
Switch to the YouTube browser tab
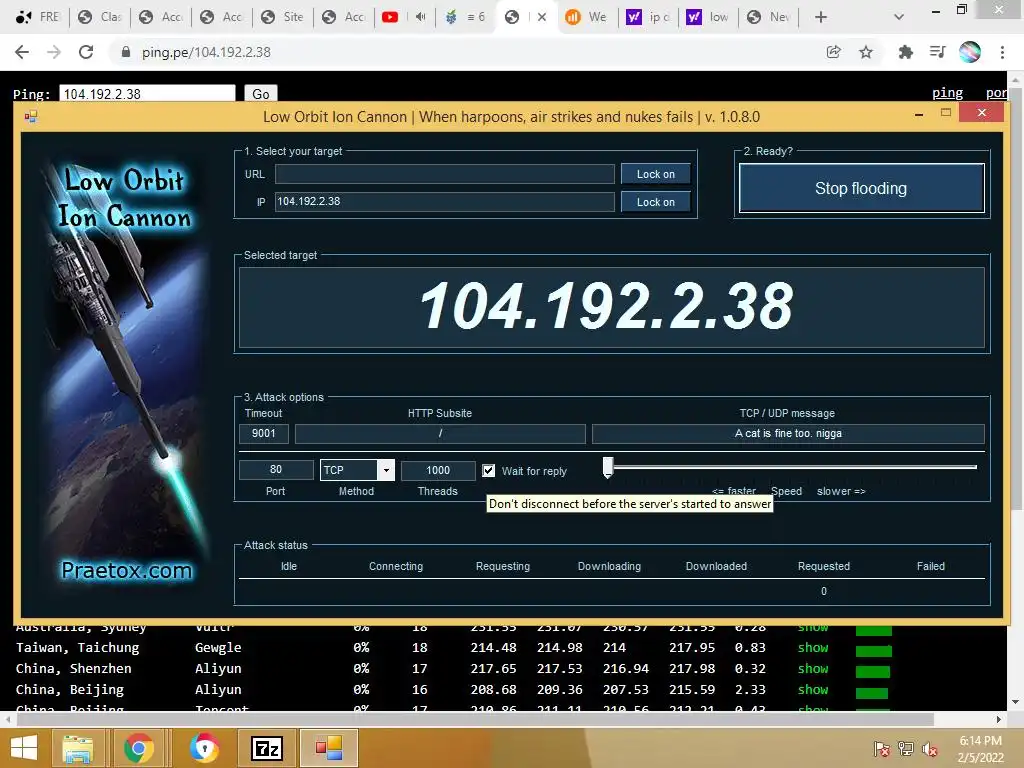coord(391,17)
